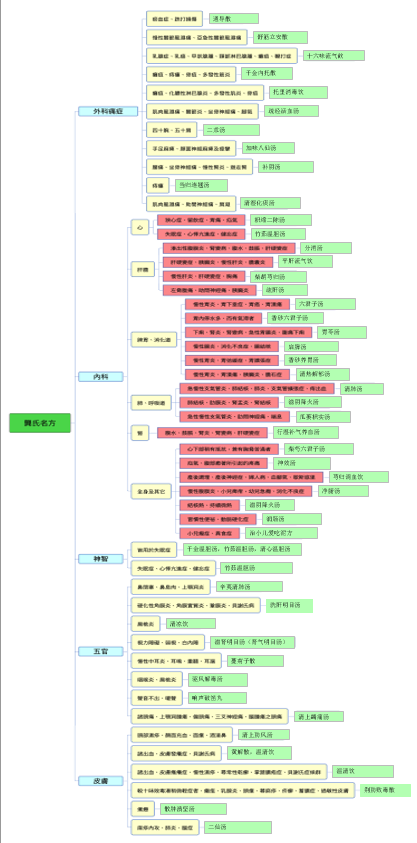This screenshot has height=843, width=417.
Task: Open the 神智 branch node
Action: 101,559
